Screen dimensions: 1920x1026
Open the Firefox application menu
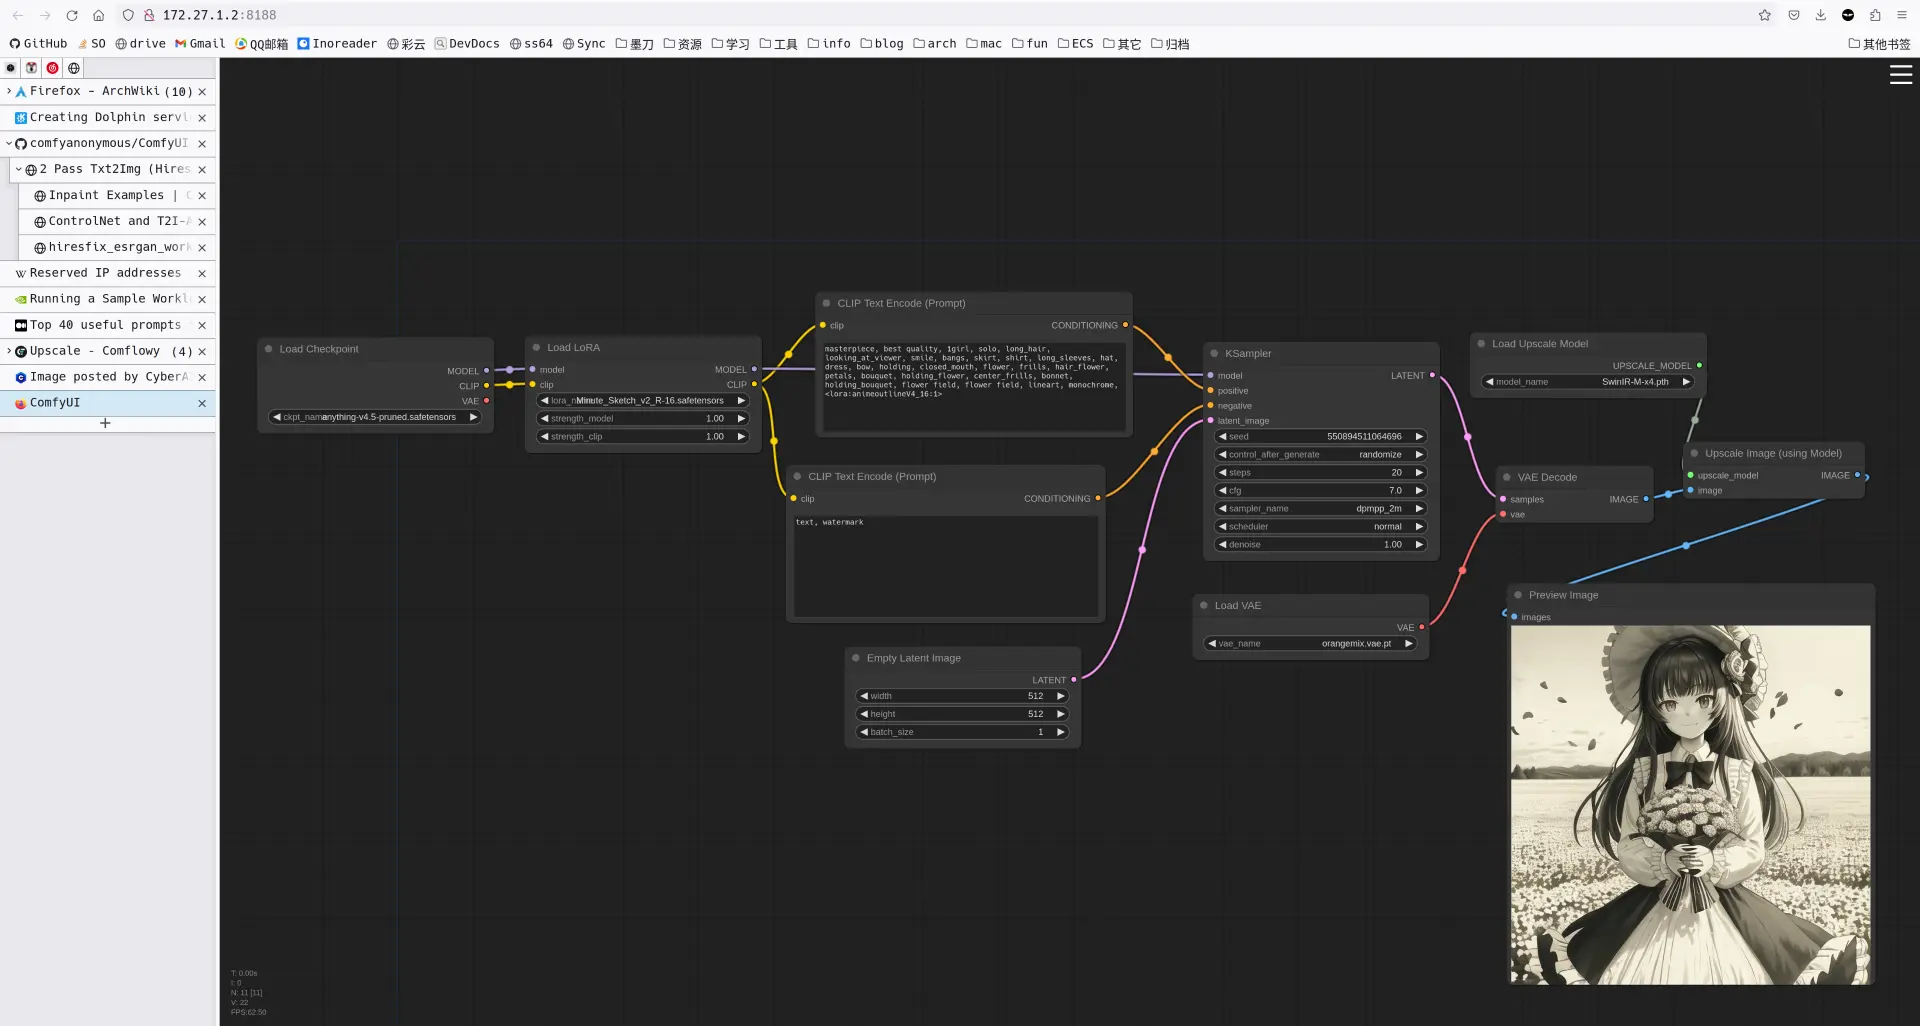click(1902, 15)
